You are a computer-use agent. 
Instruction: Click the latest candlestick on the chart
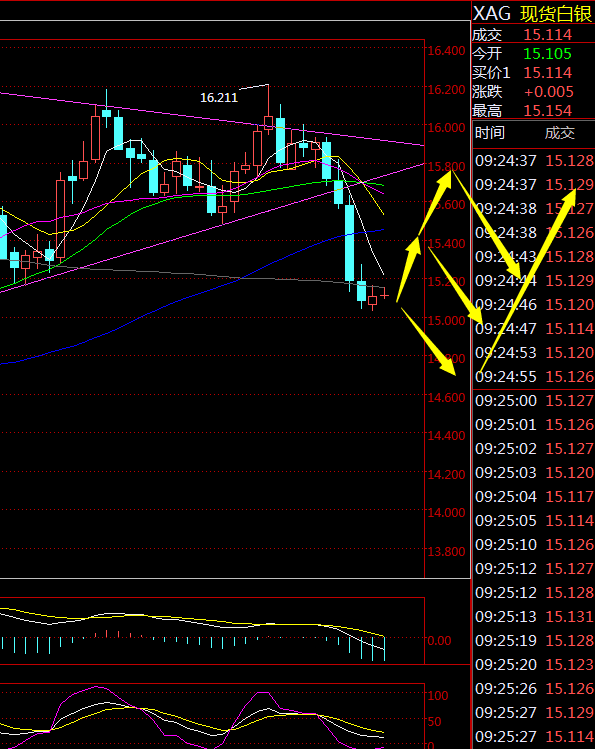click(384, 295)
